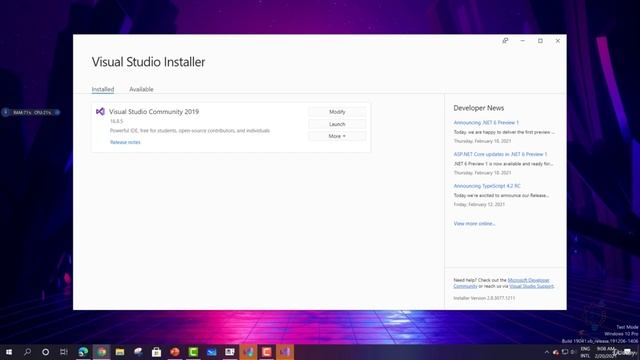Viewport: 640px width, 360px height.
Task: Click the Visual Studio Community 2019 title text
Action: pos(154,111)
